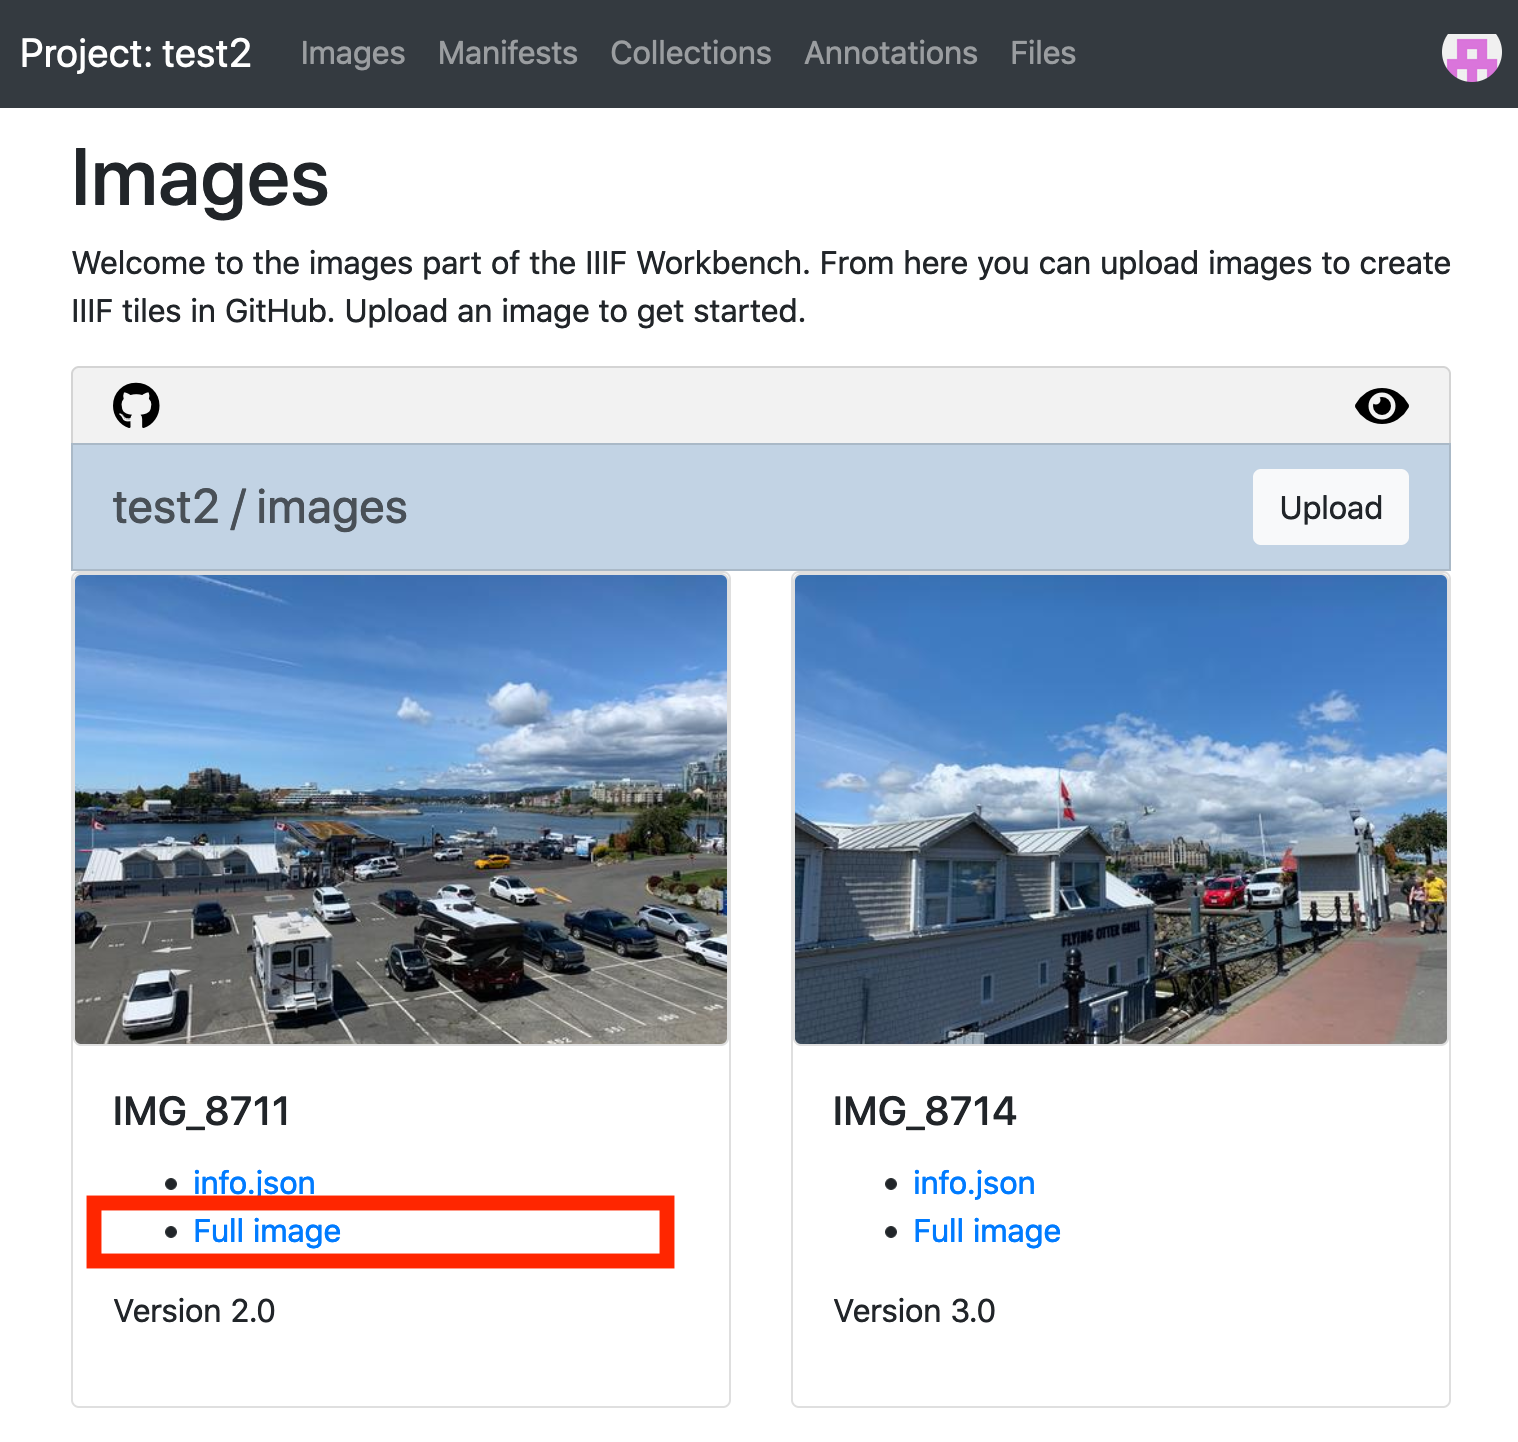Open the Images nav item
This screenshot has height=1442, width=1518.
pyautogui.click(x=353, y=53)
